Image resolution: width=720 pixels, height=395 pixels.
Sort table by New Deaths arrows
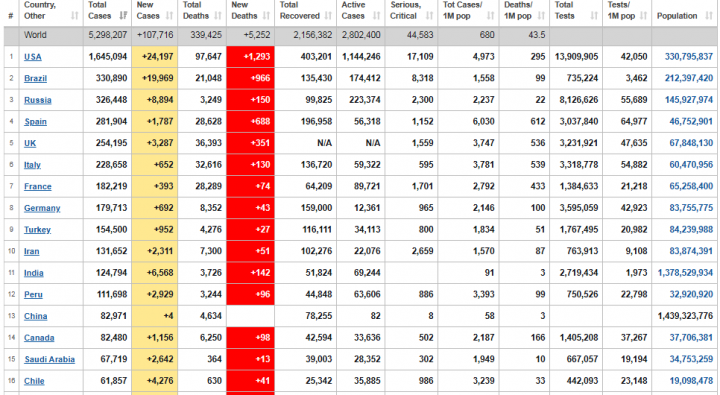point(266,16)
